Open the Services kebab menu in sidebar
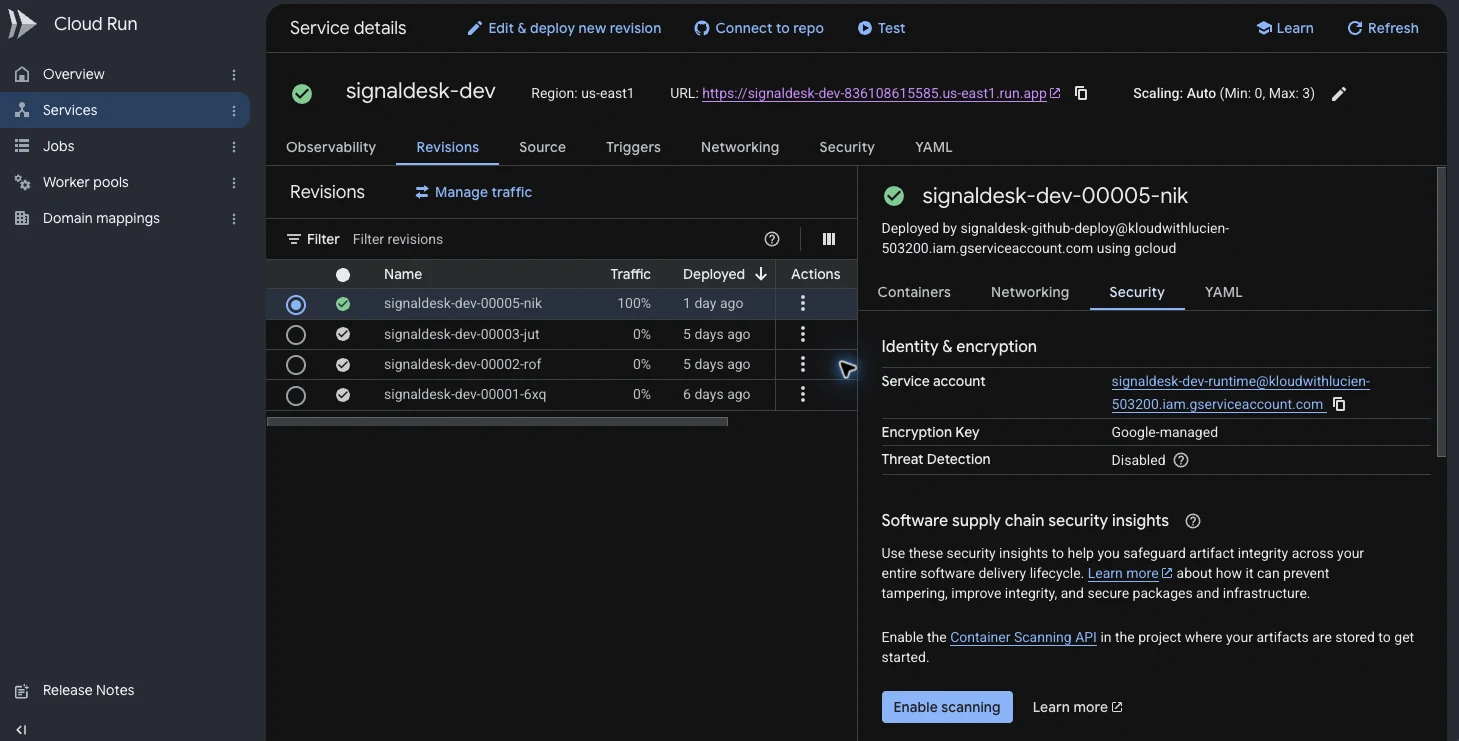Viewport: 1459px width, 741px height. [234, 111]
